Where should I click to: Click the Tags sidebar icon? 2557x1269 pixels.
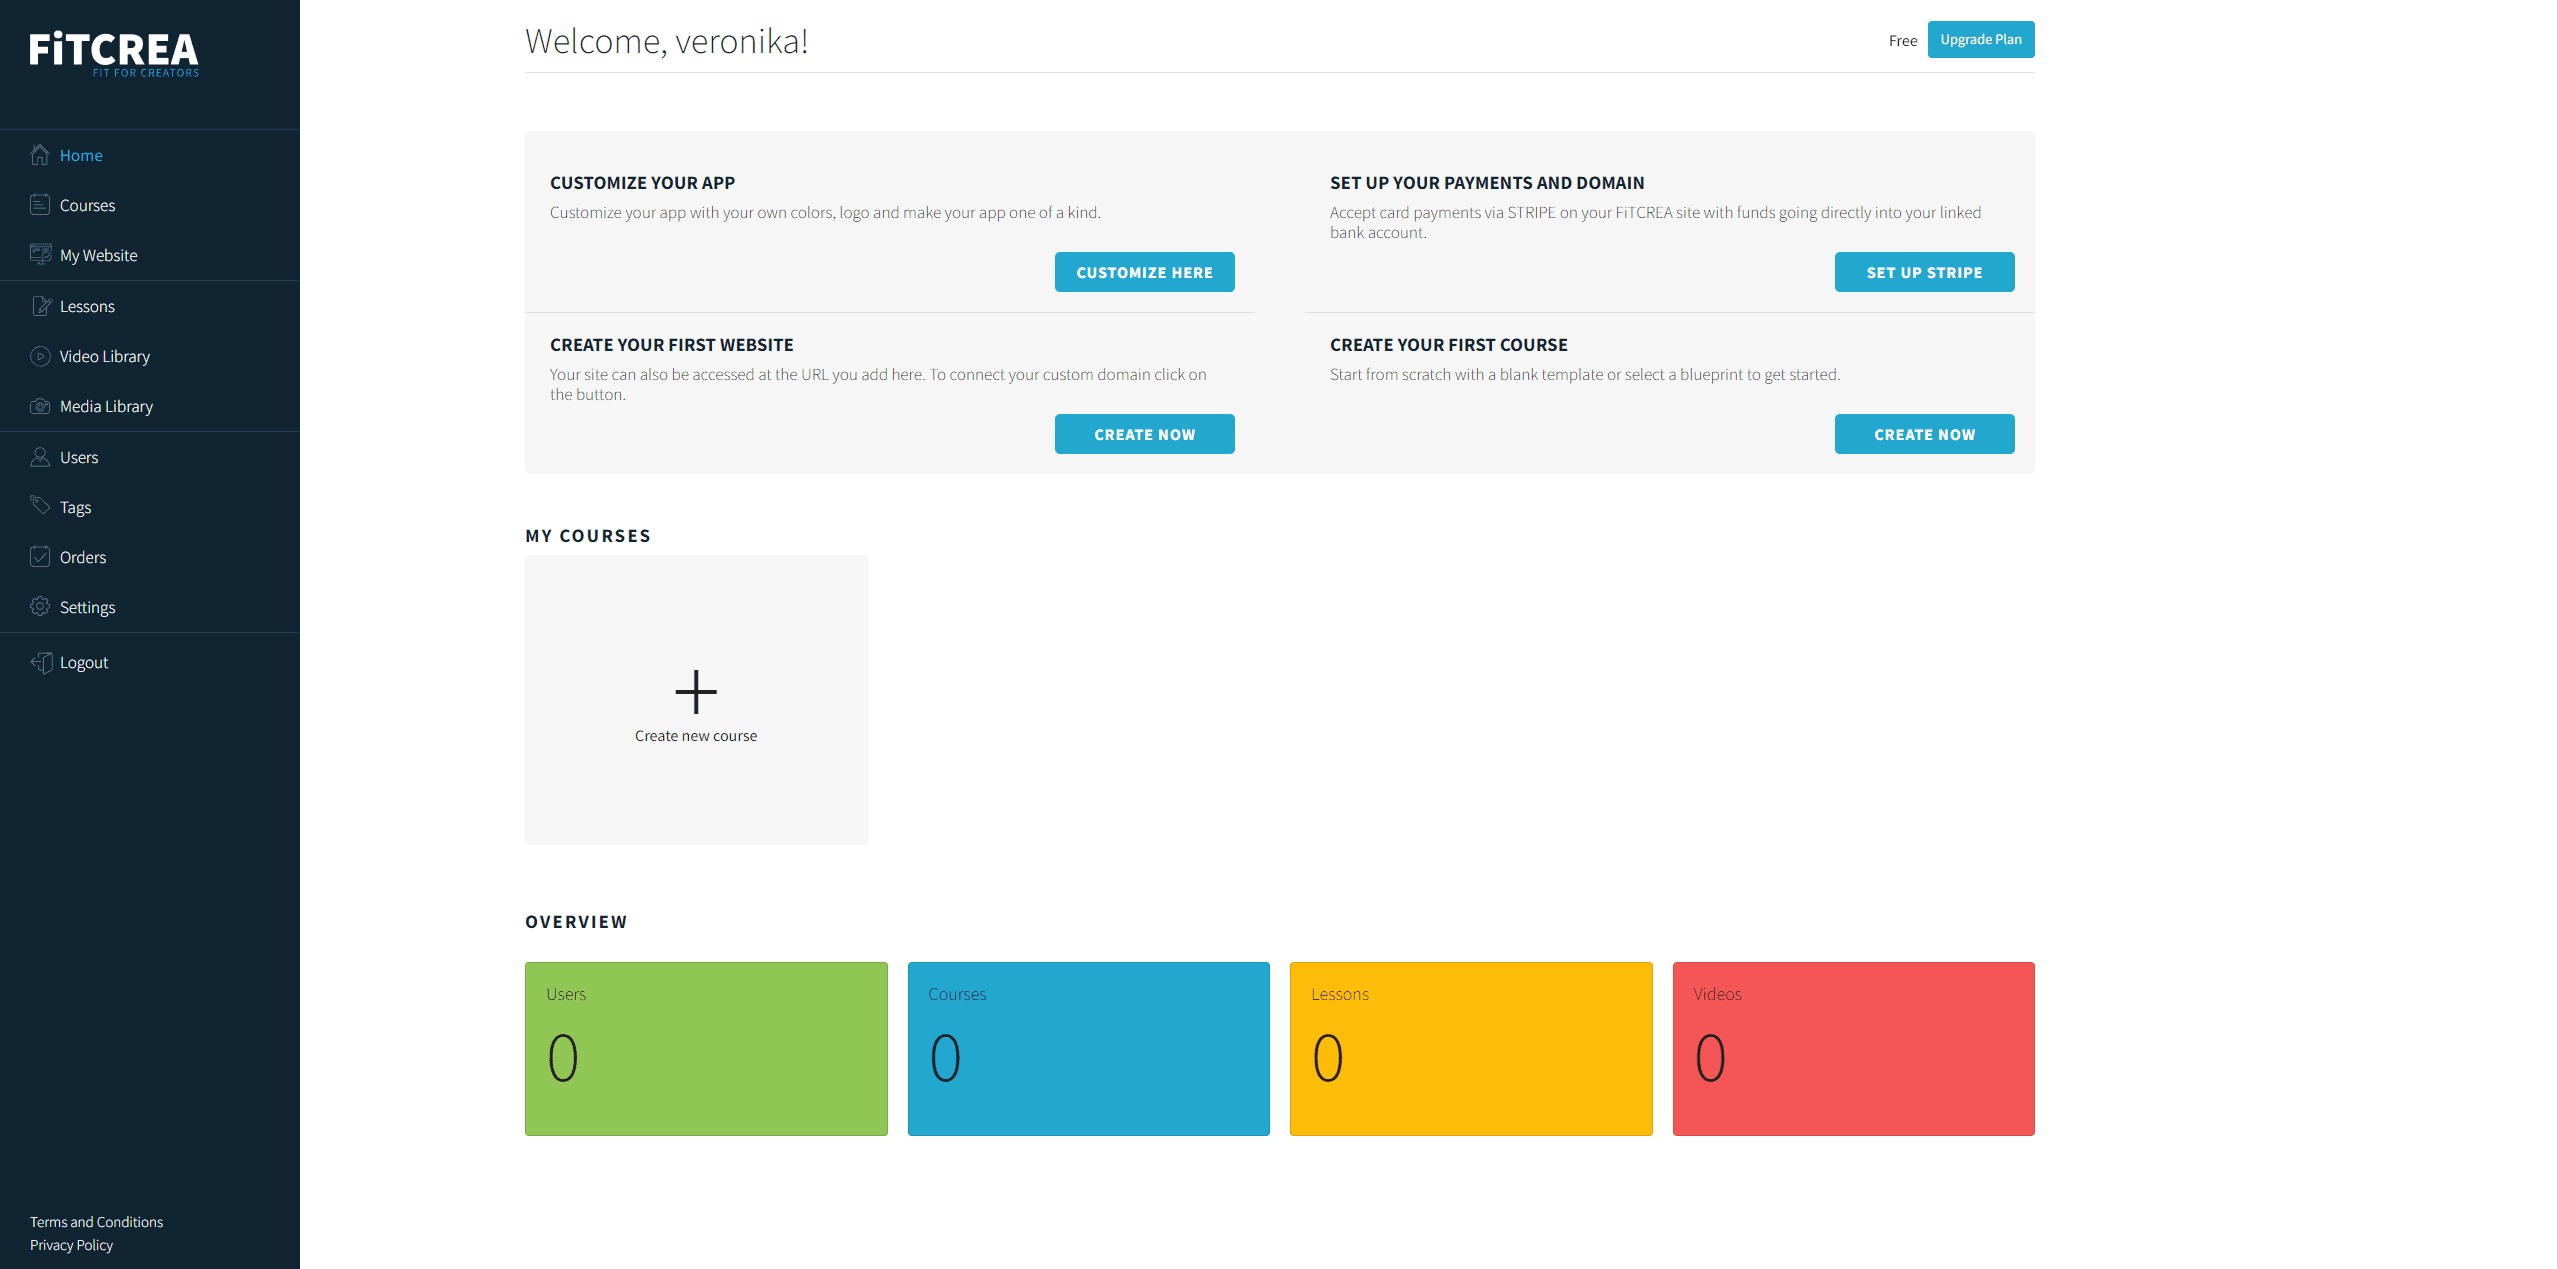tap(41, 506)
